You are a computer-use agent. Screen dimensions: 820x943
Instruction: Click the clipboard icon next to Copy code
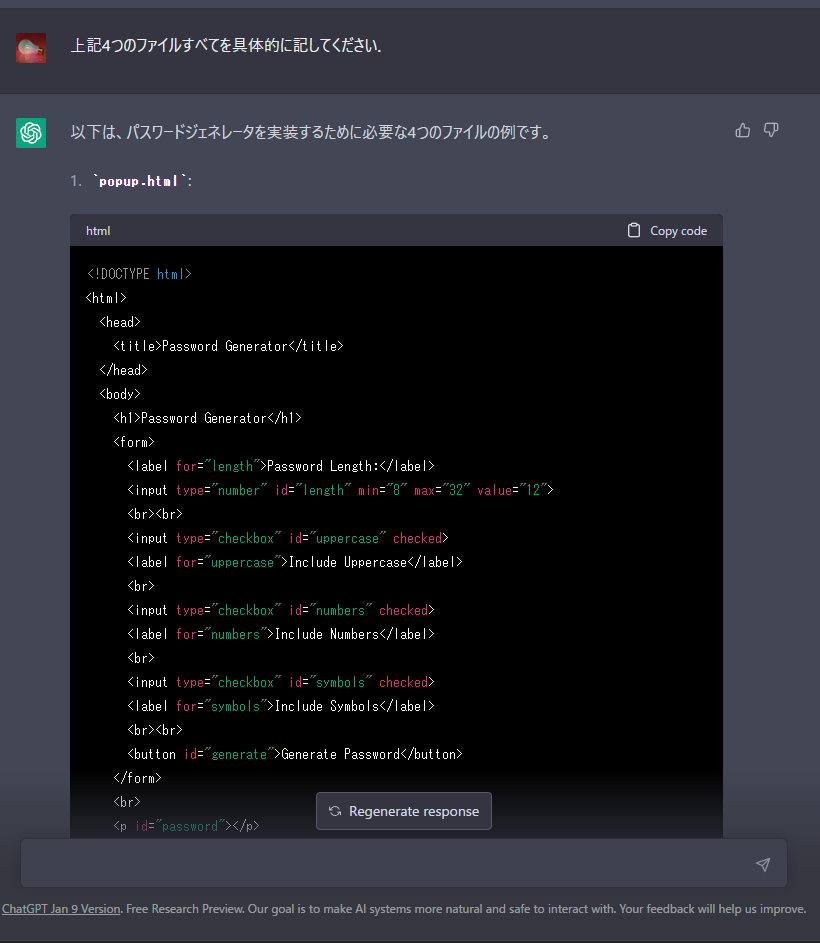634,230
